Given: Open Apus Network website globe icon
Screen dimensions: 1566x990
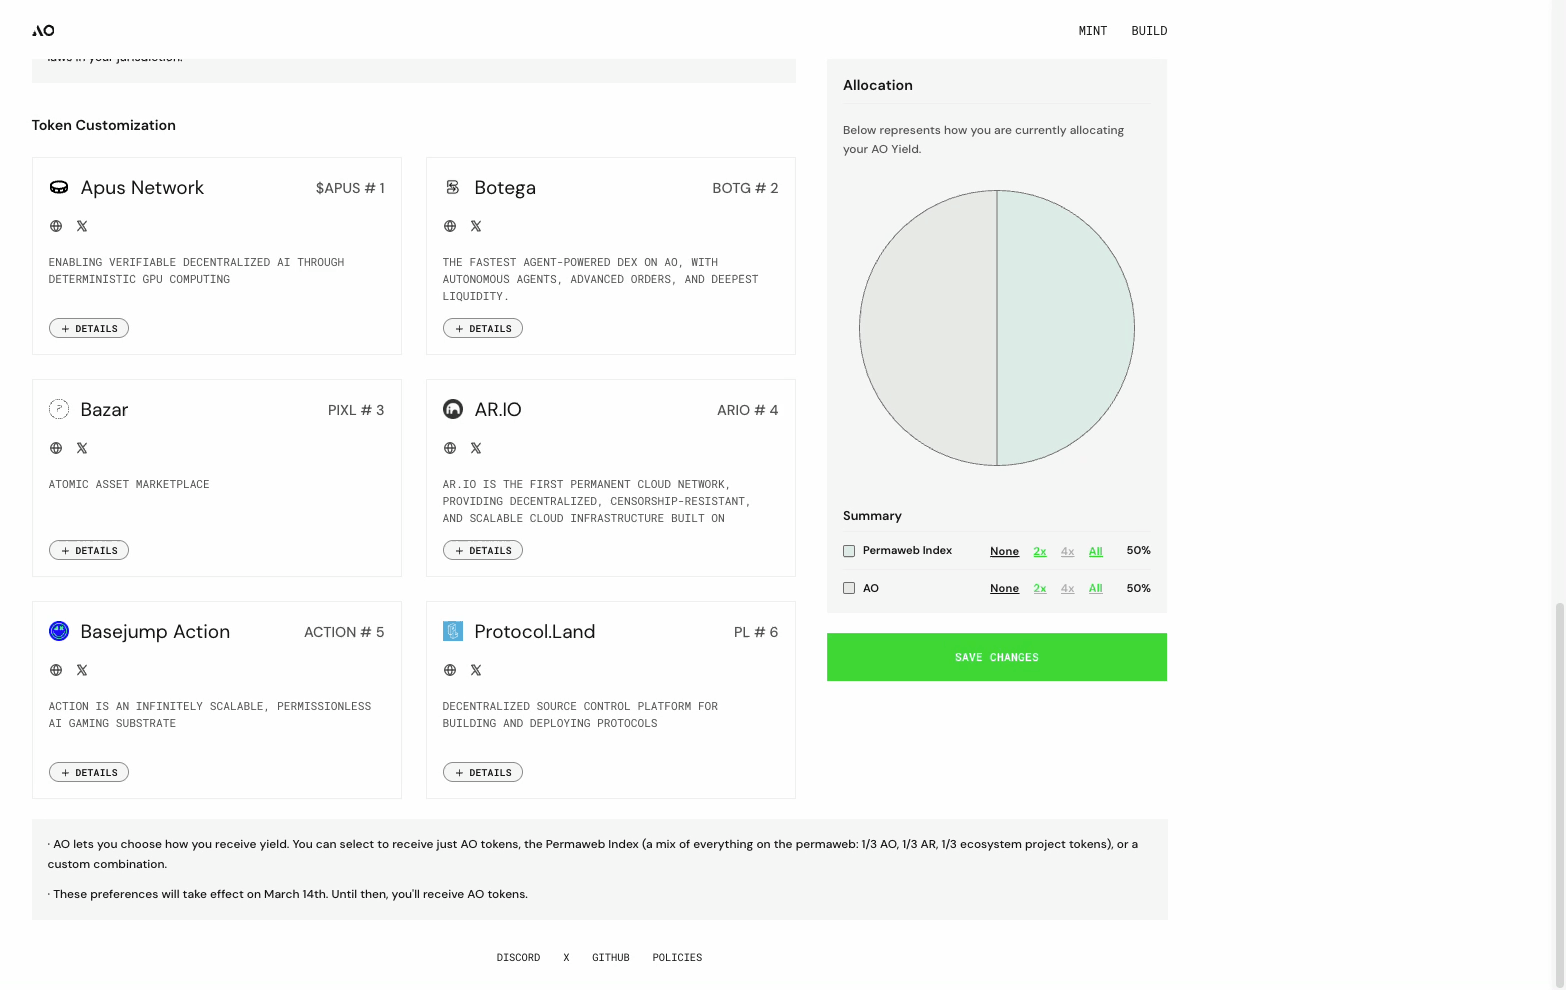Looking at the screenshot, I should coord(56,226).
